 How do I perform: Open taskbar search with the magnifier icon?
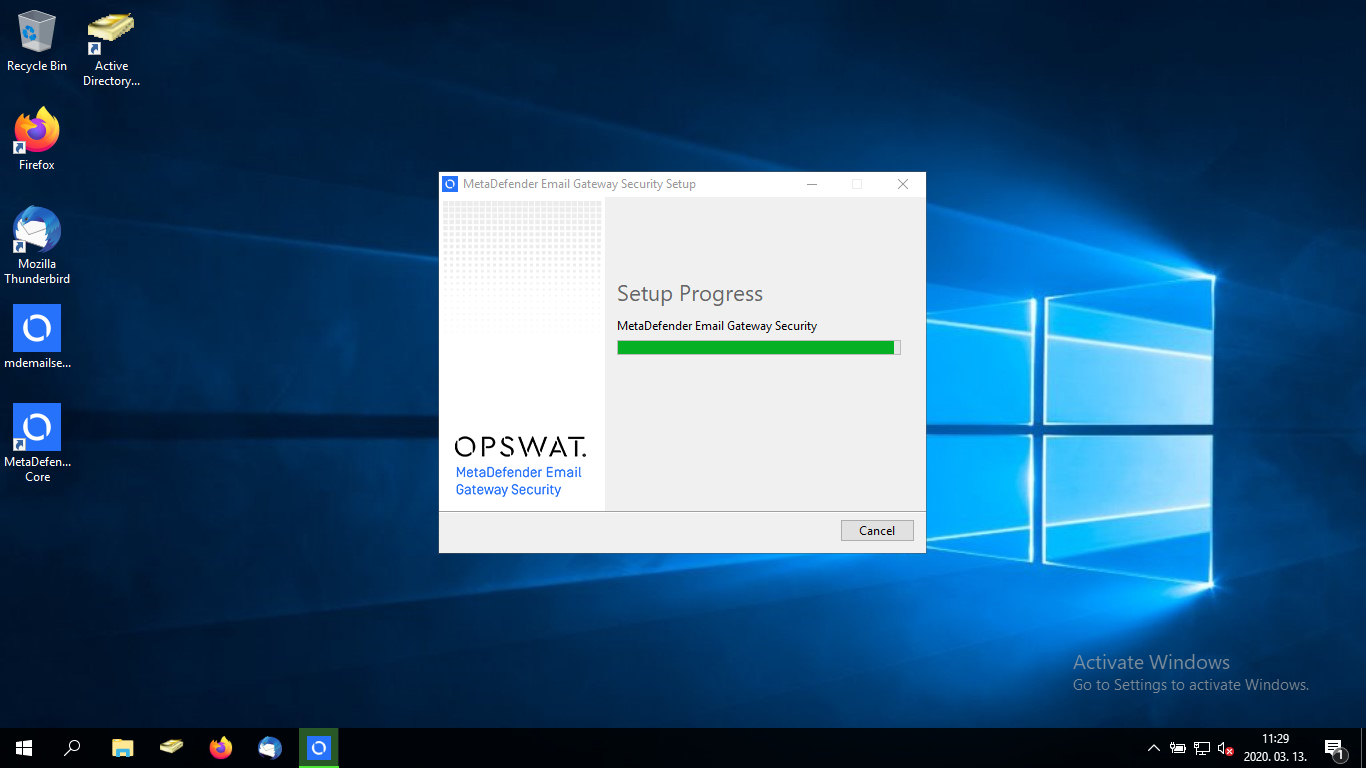(73, 748)
